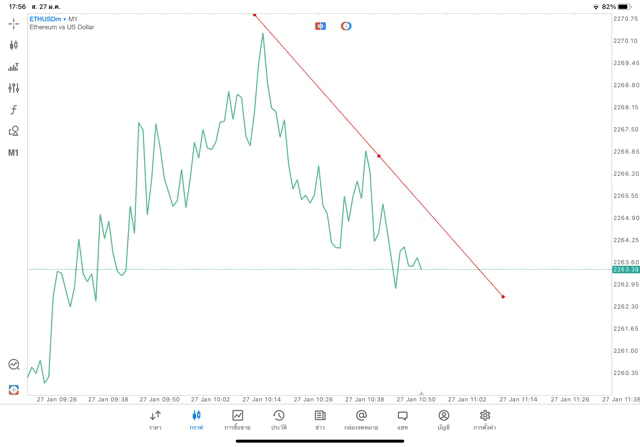
Task: Open drawing objects shapes tool
Action: 14,131
